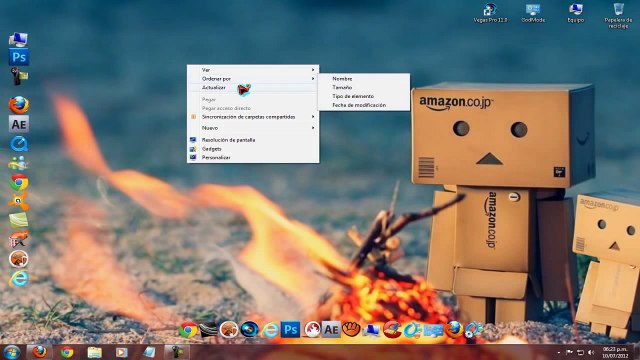Open the Action Center flag tray icon
Screen dimensions: 640x360
click(x=569, y=352)
